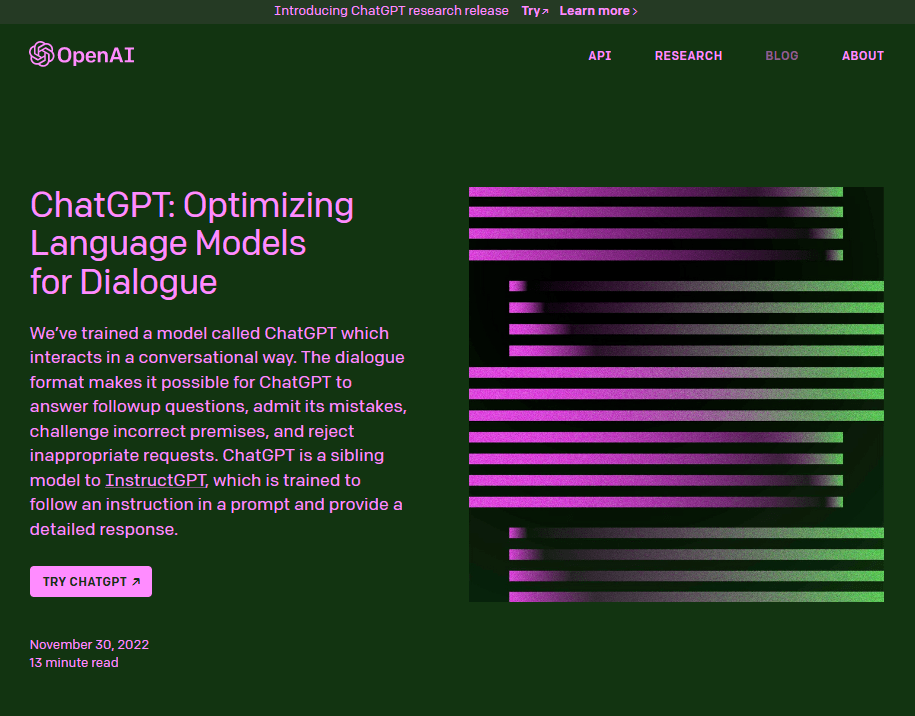915x716 pixels.
Task: Follow the Learn more link in the banner
Action: pyautogui.click(x=598, y=11)
